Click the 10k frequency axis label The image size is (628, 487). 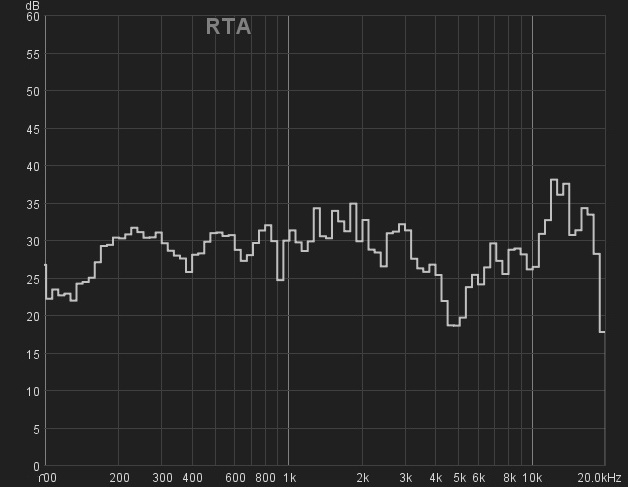click(x=532, y=478)
